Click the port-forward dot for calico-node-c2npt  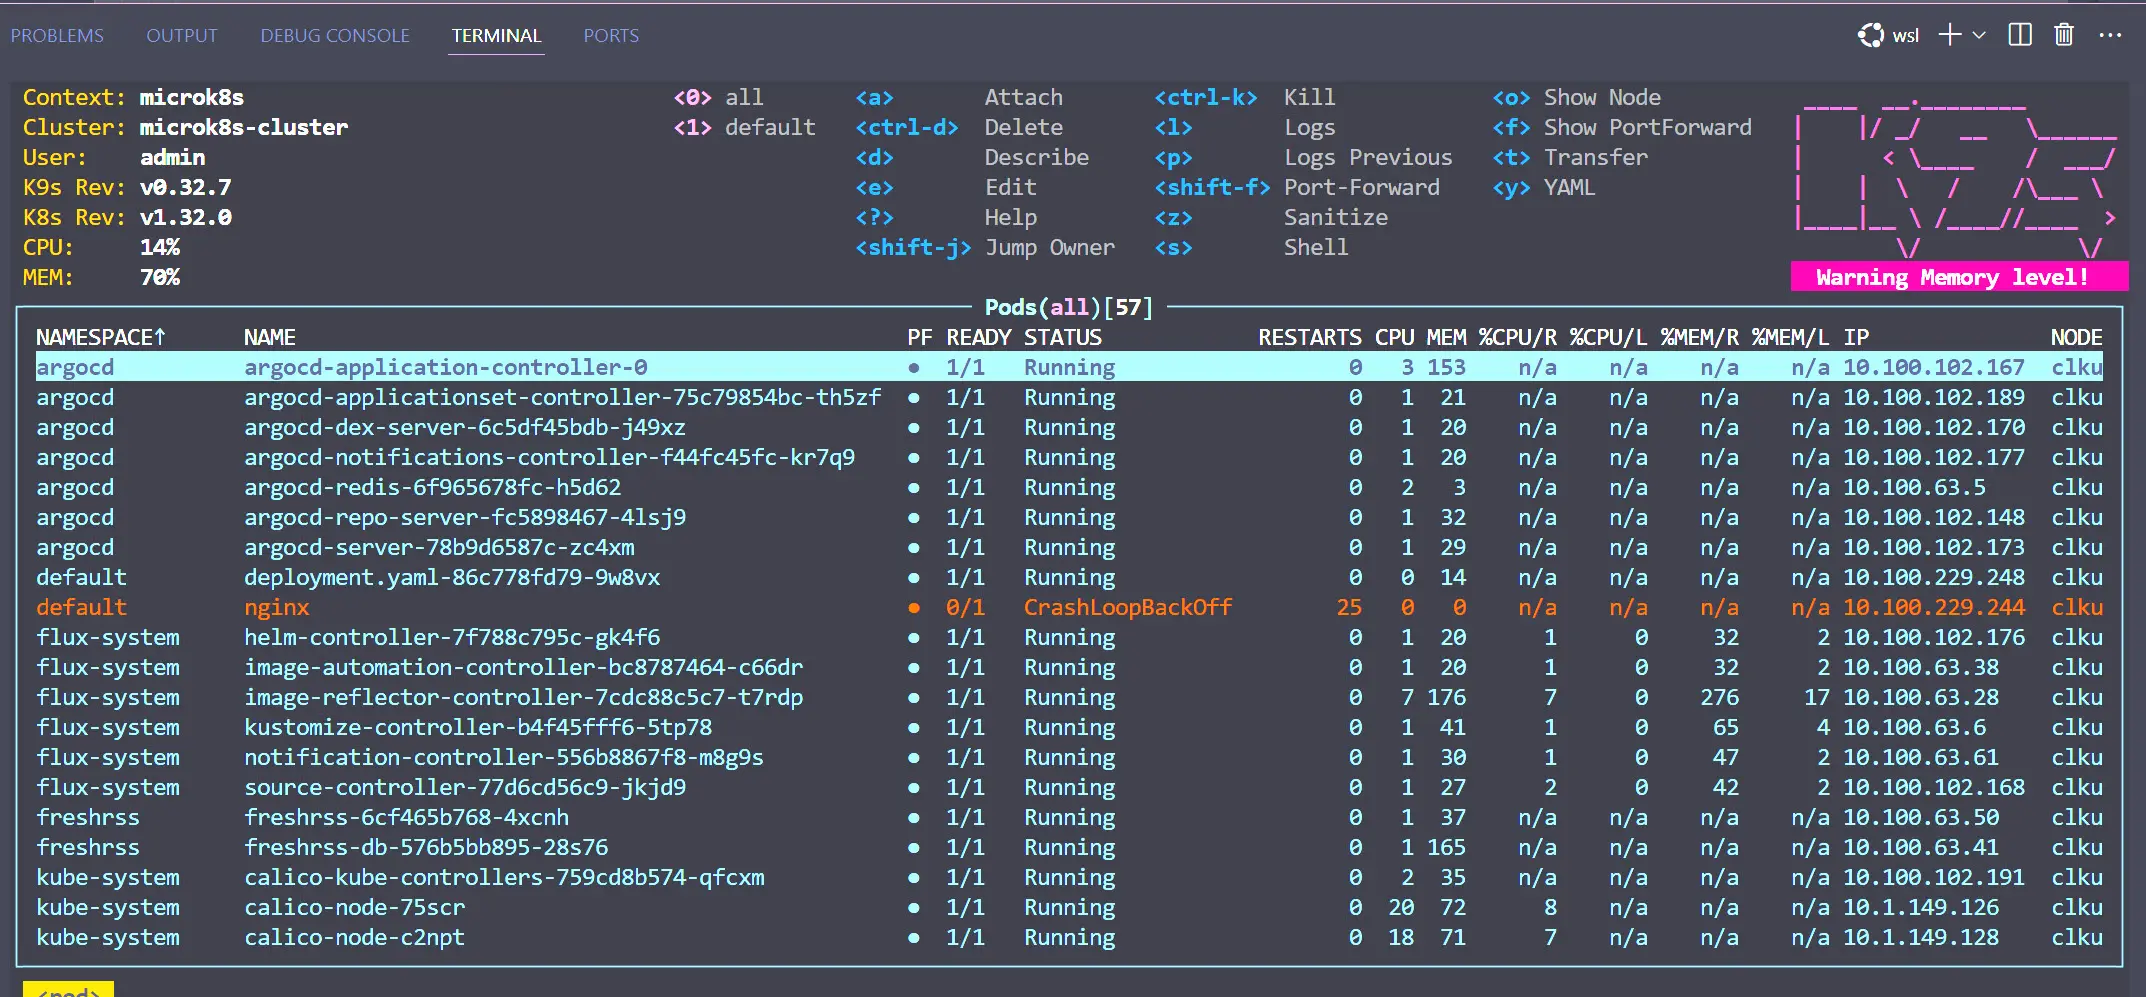[914, 937]
